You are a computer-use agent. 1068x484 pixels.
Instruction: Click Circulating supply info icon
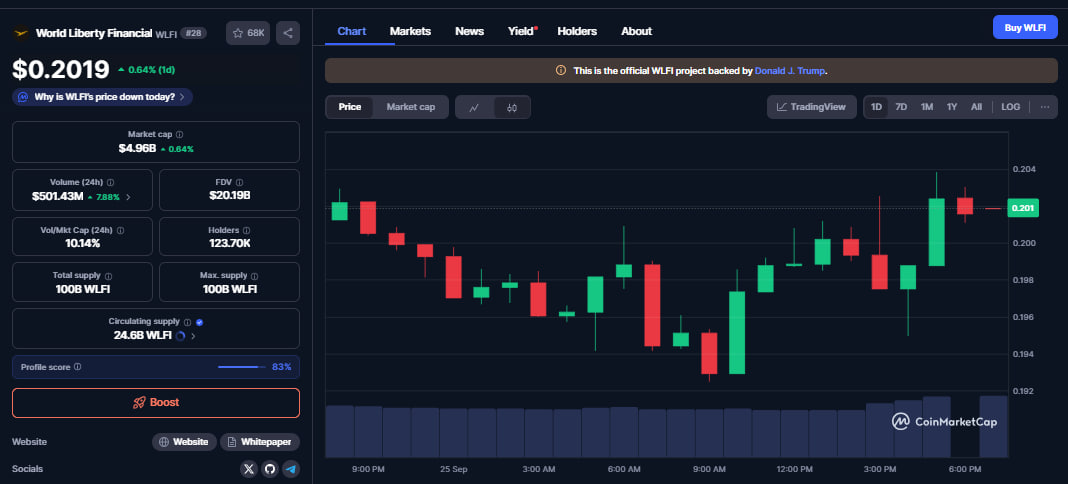[x=187, y=321]
